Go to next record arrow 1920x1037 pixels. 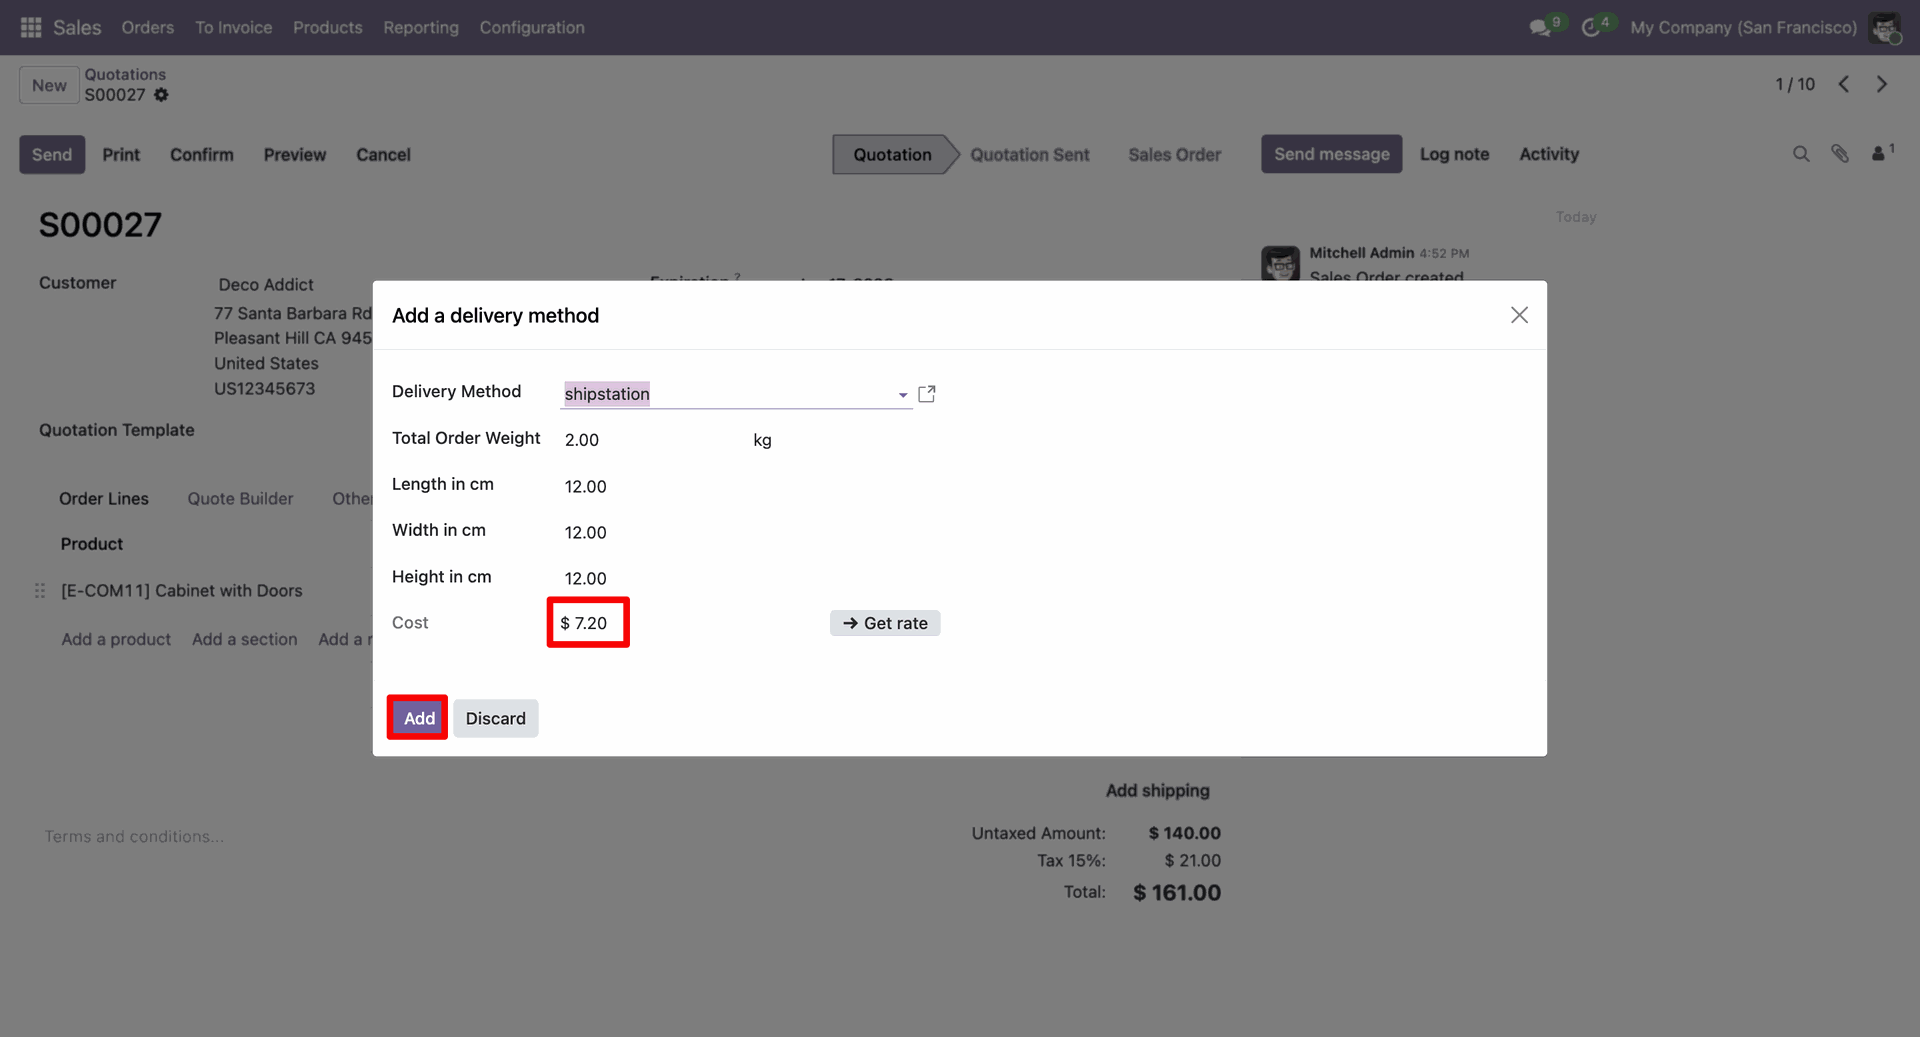click(1882, 84)
